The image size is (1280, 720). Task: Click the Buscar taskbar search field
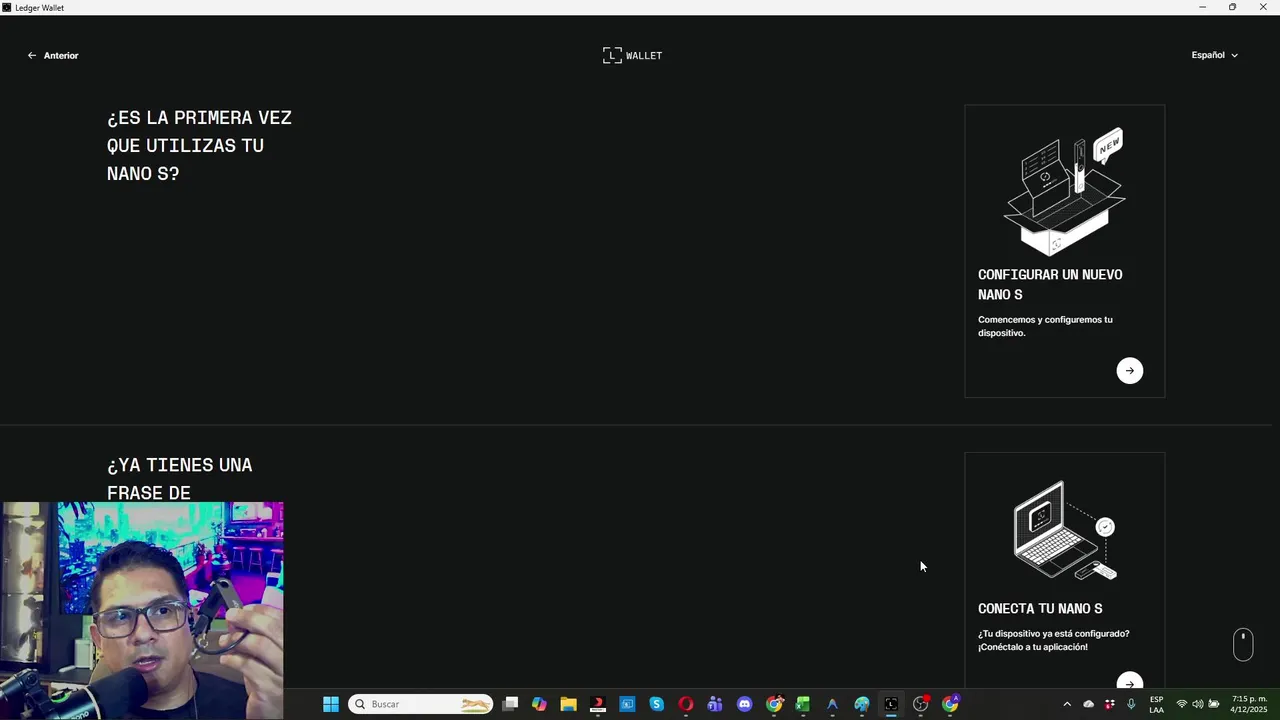[420, 704]
